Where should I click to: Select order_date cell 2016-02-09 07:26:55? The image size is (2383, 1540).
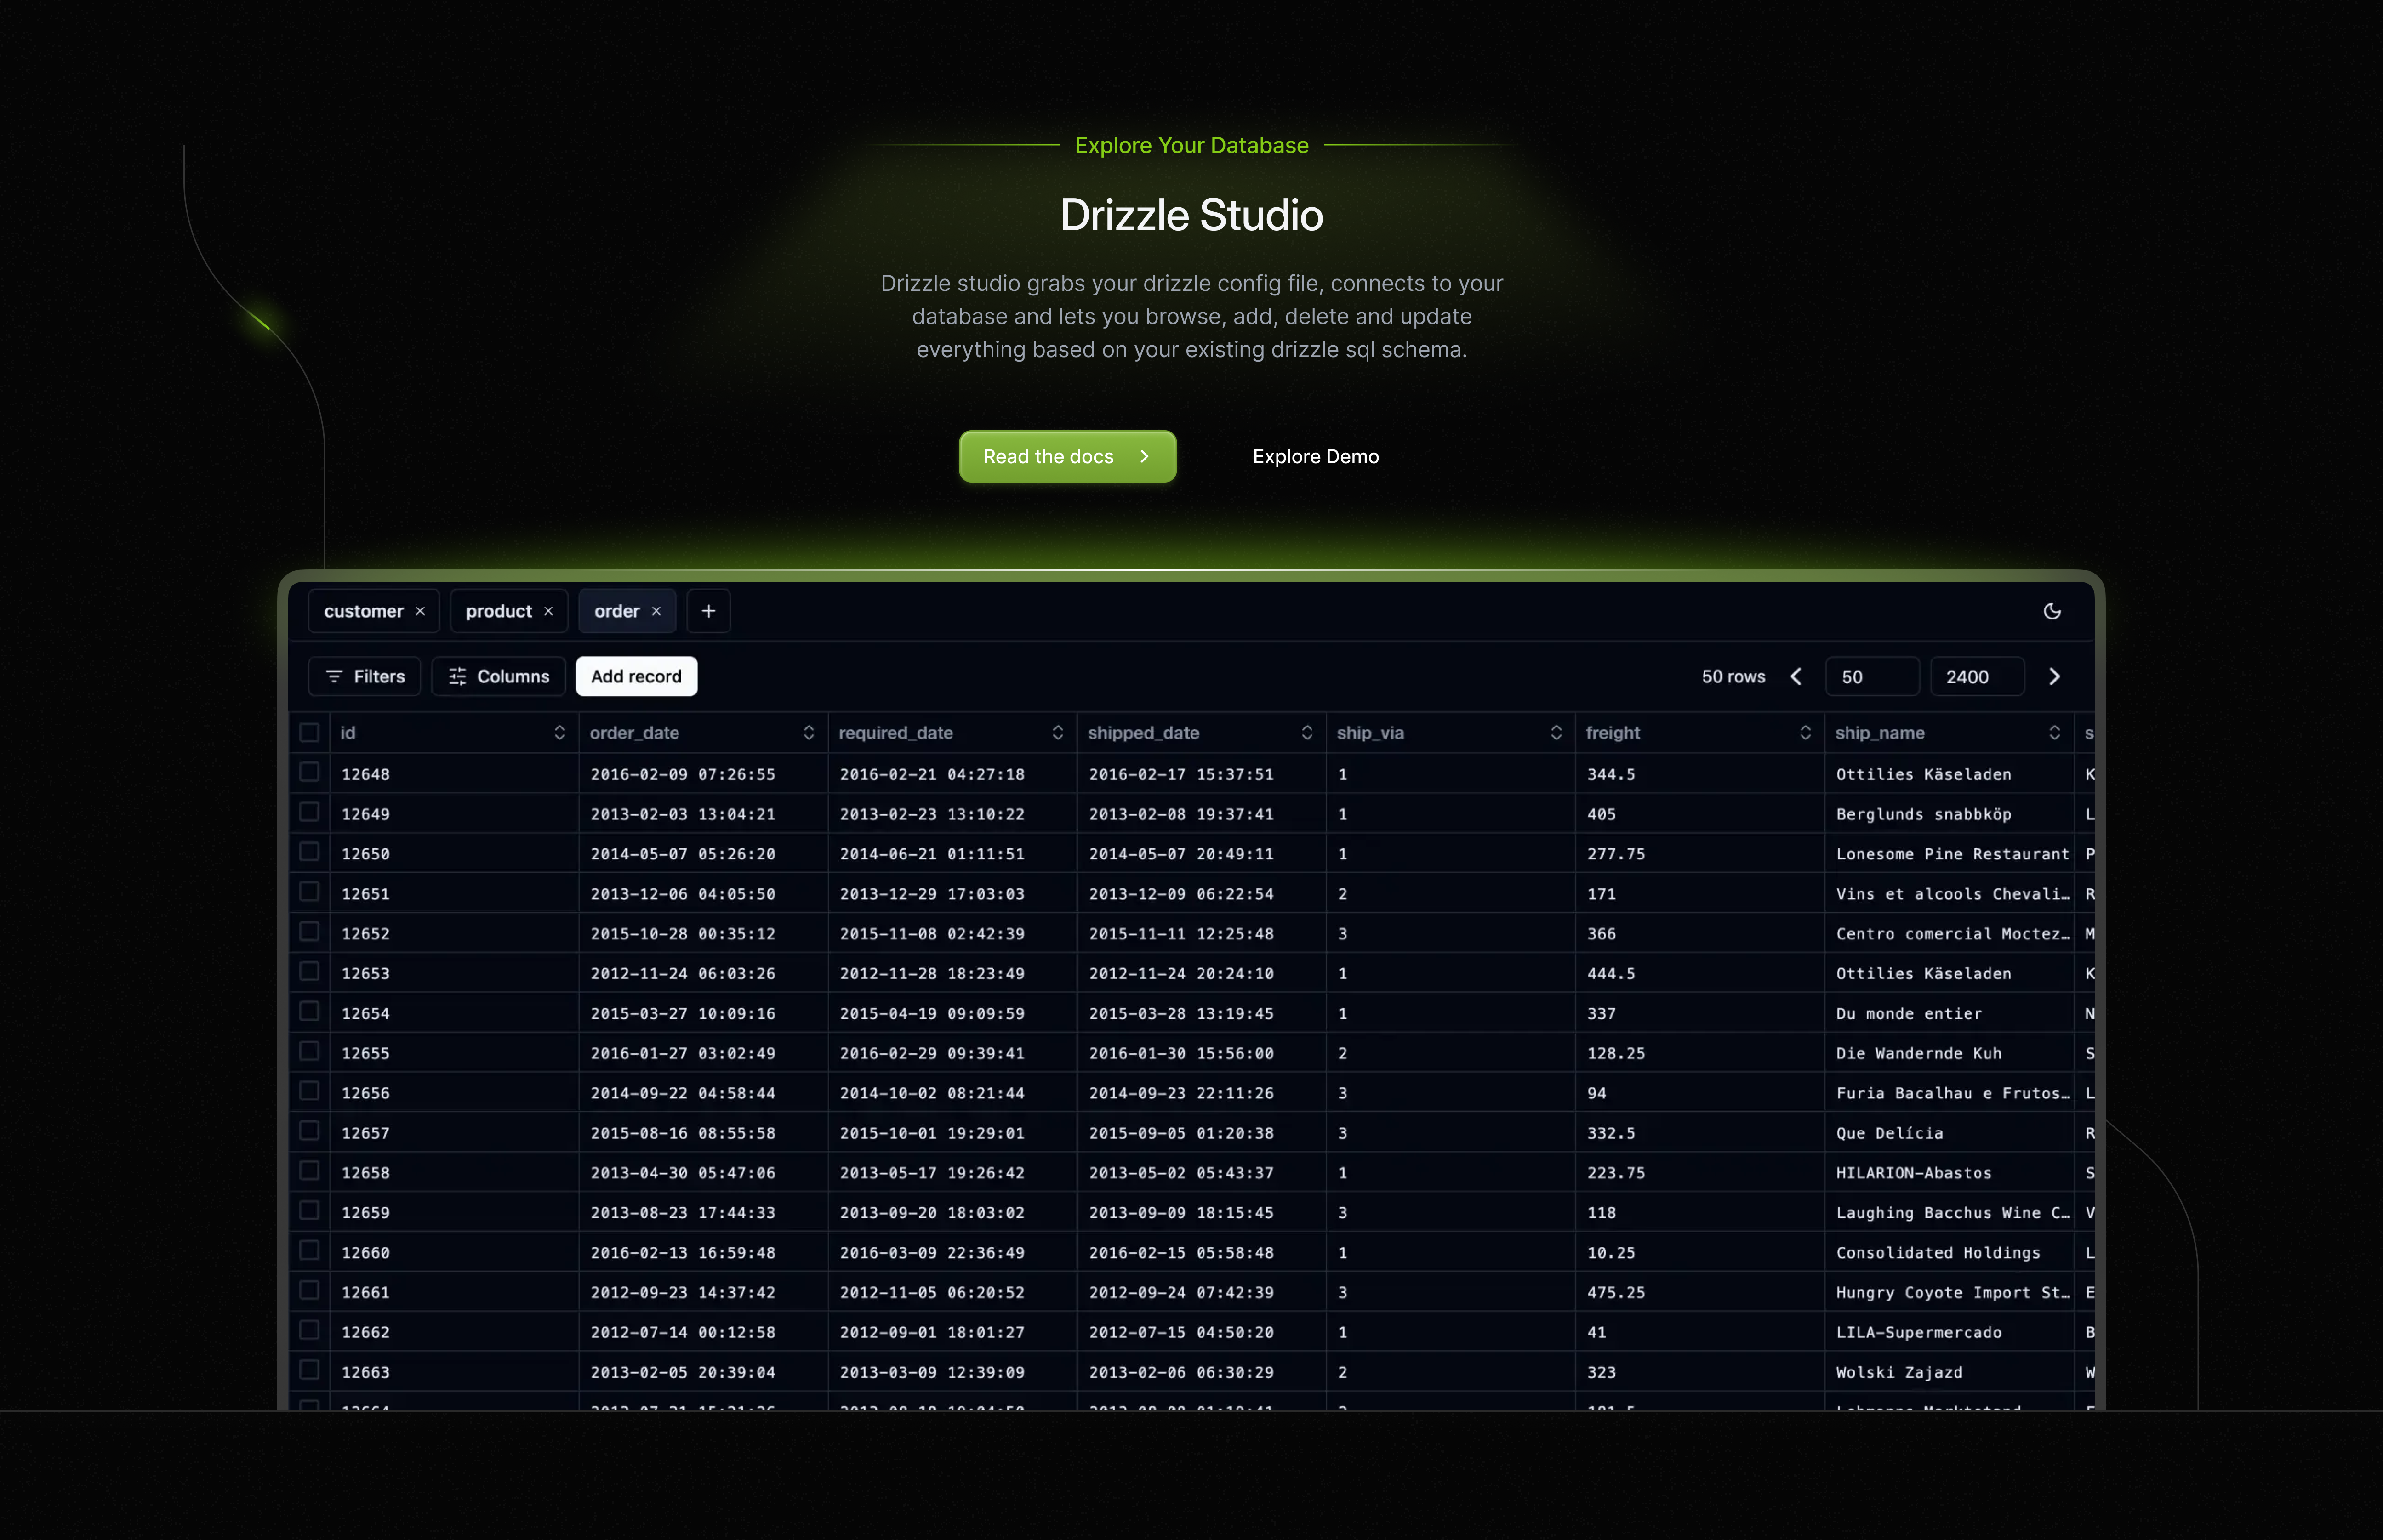pyautogui.click(x=703, y=774)
